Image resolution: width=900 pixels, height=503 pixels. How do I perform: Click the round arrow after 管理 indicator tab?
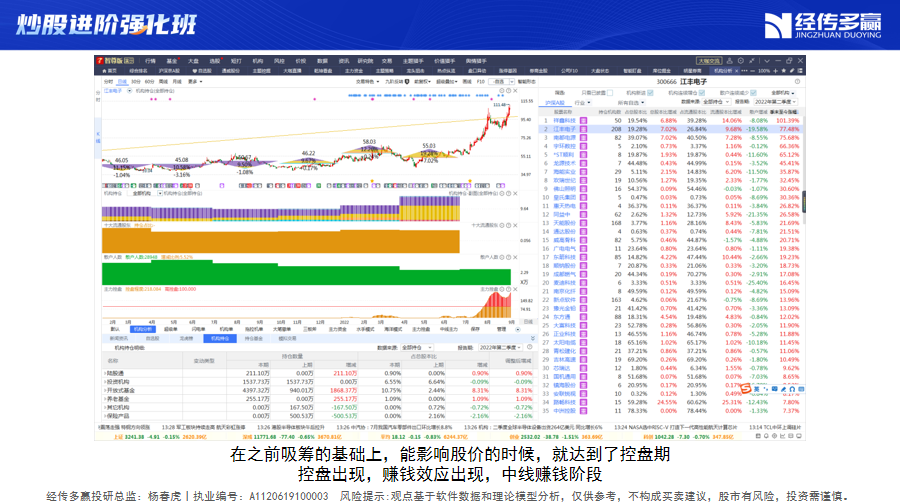(x=517, y=330)
